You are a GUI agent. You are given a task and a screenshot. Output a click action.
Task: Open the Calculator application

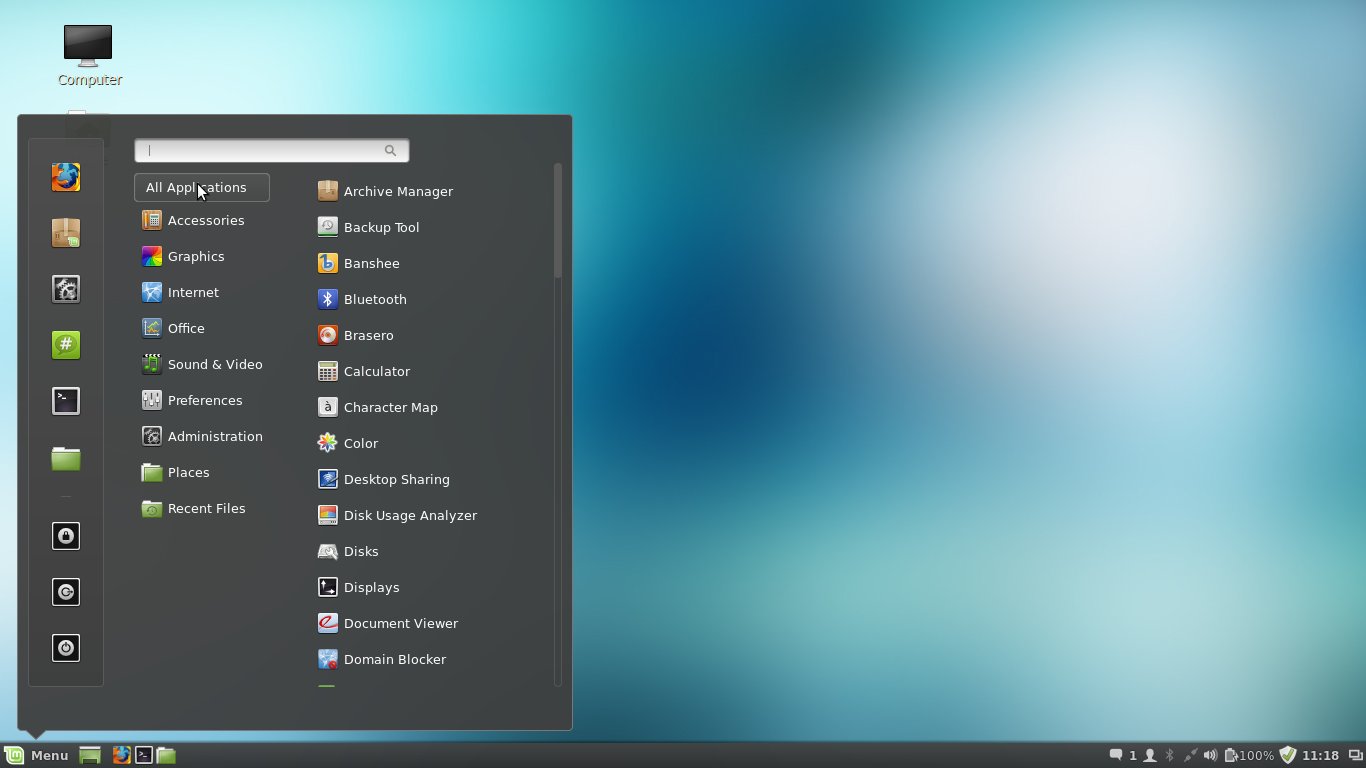[x=376, y=371]
